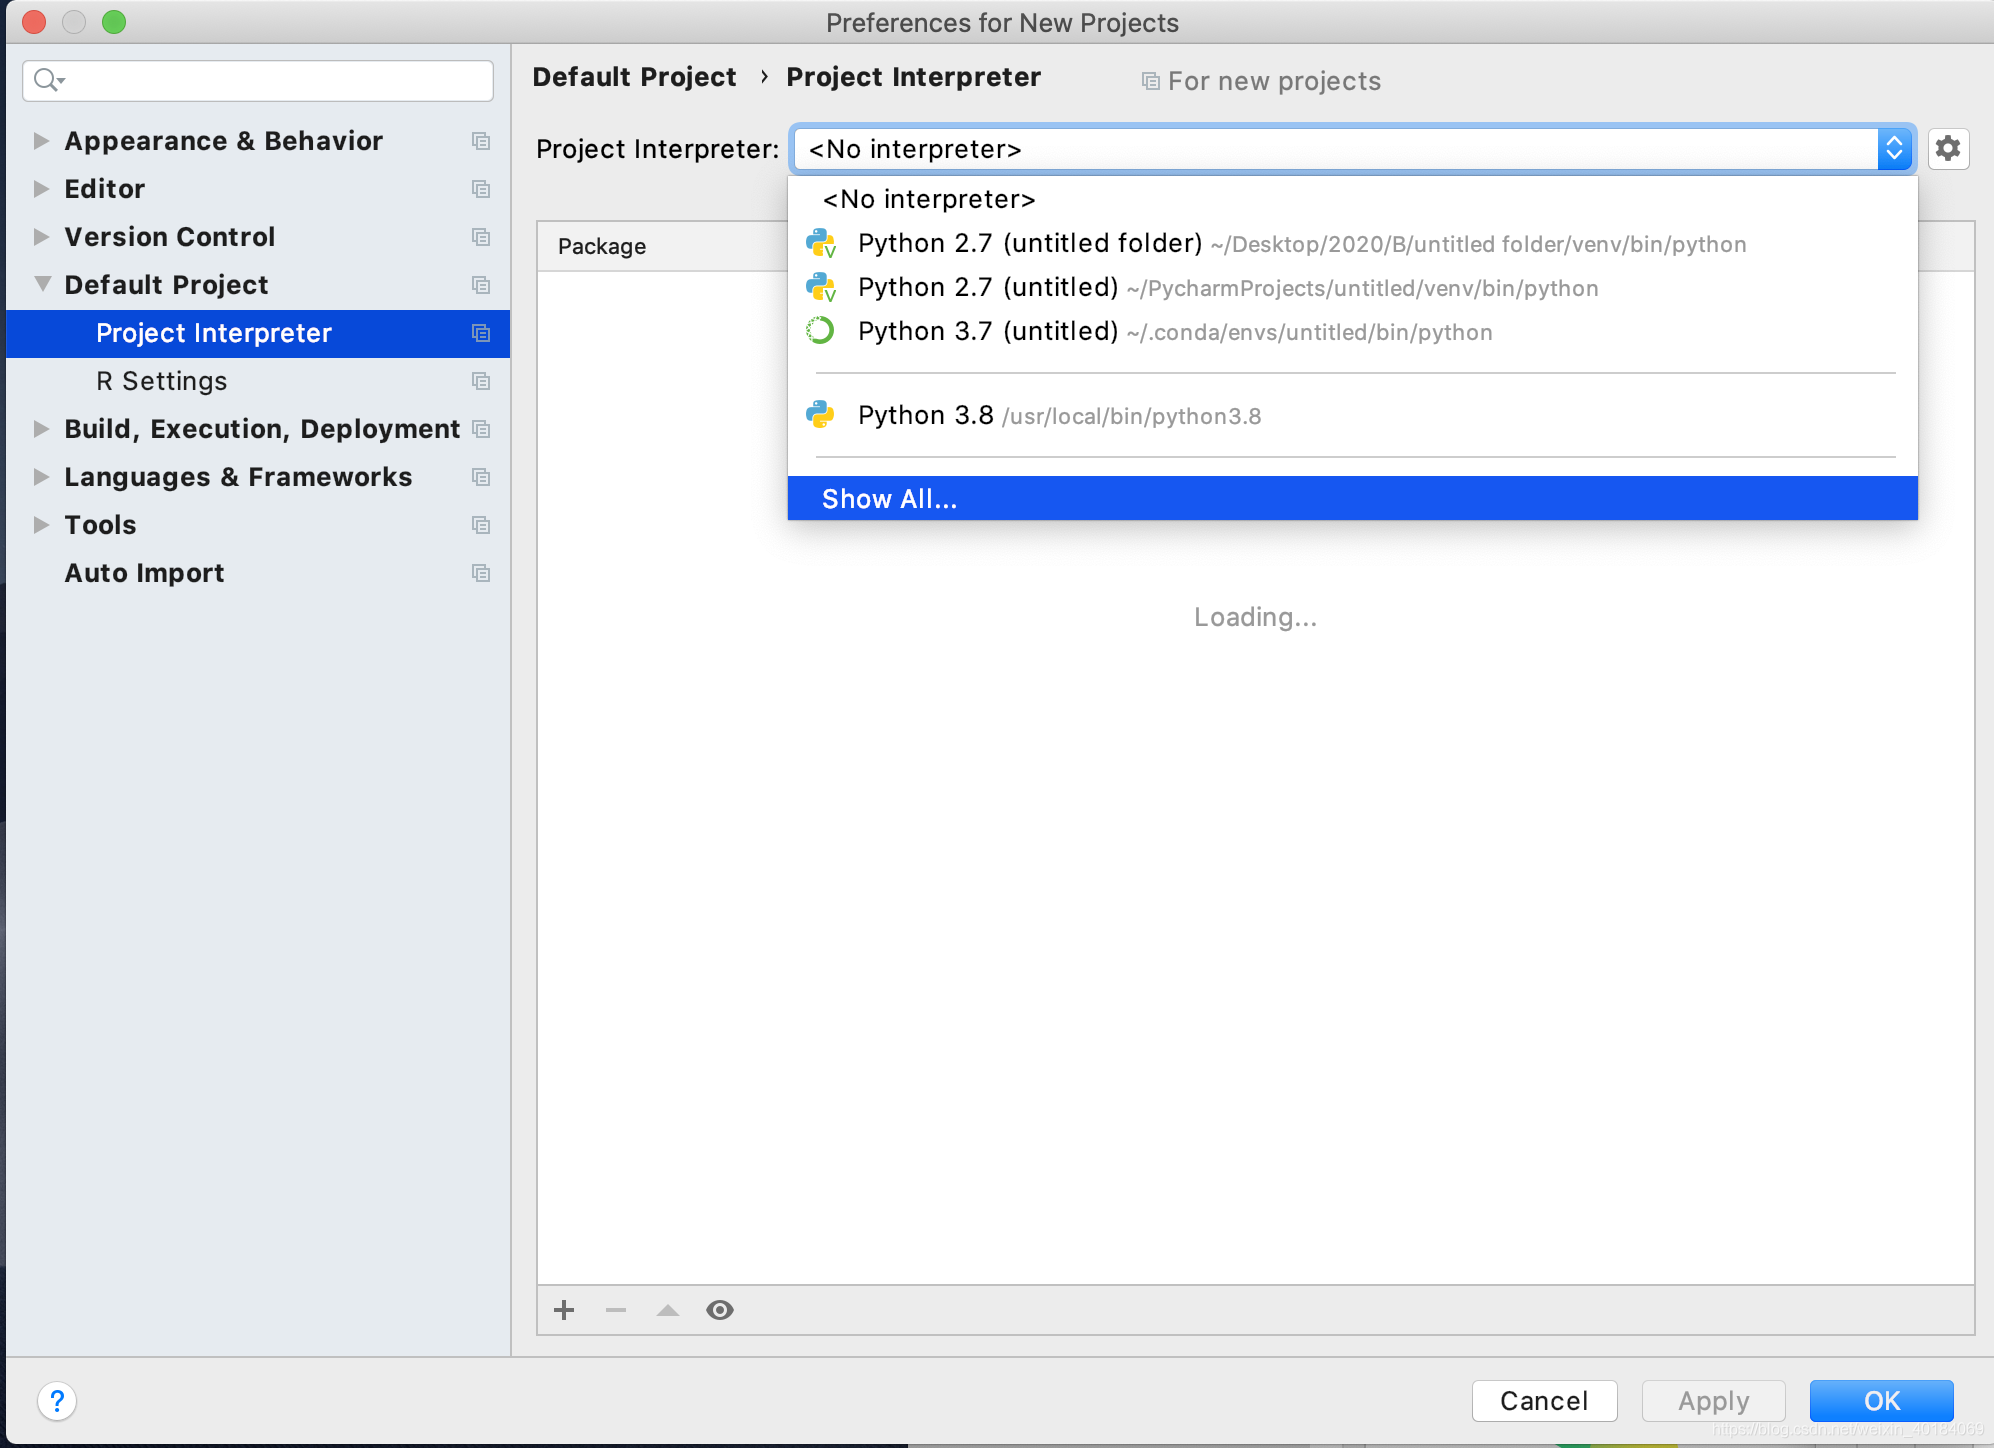1994x1448 pixels.
Task: Select Python 3.8 /usr/local/bin interpreter
Action: click(1353, 415)
